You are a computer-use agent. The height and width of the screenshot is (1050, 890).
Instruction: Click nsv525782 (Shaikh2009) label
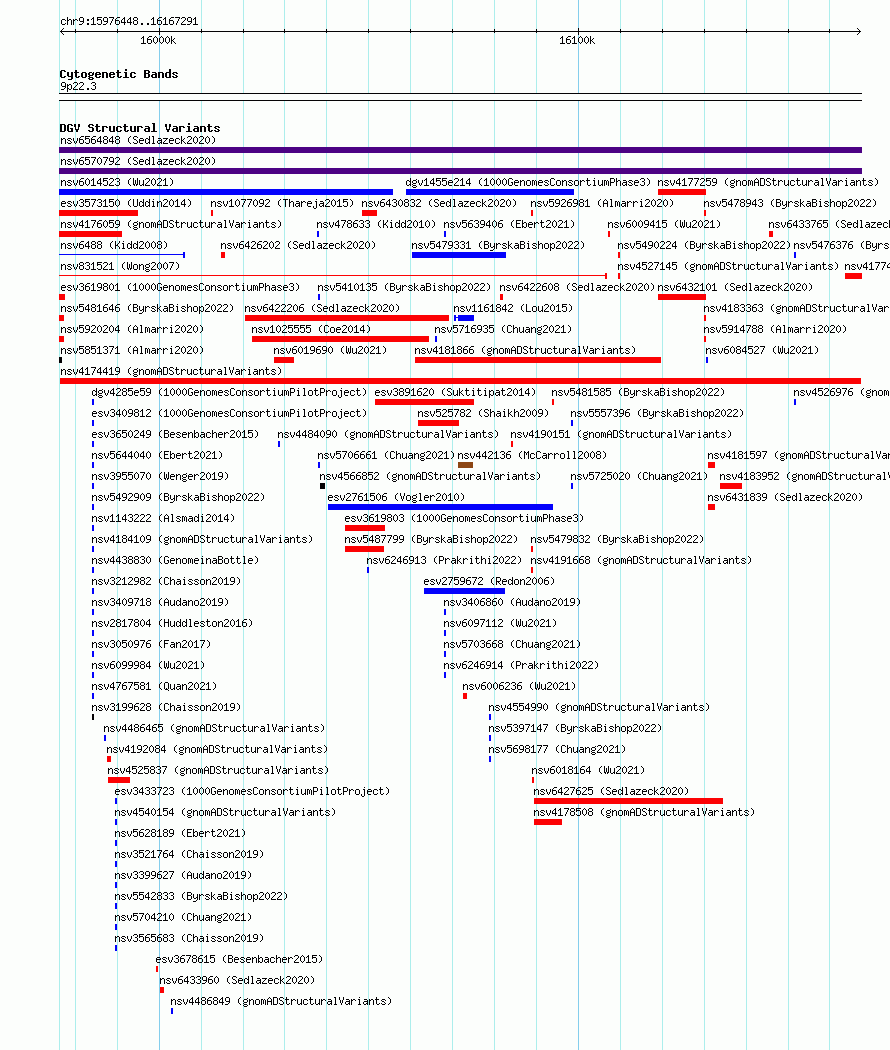(483, 413)
